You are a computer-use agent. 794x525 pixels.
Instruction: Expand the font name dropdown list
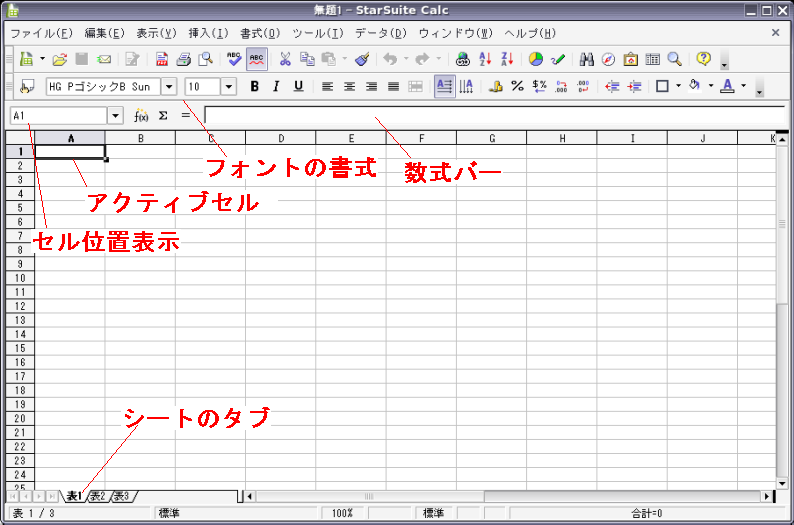coord(169,87)
